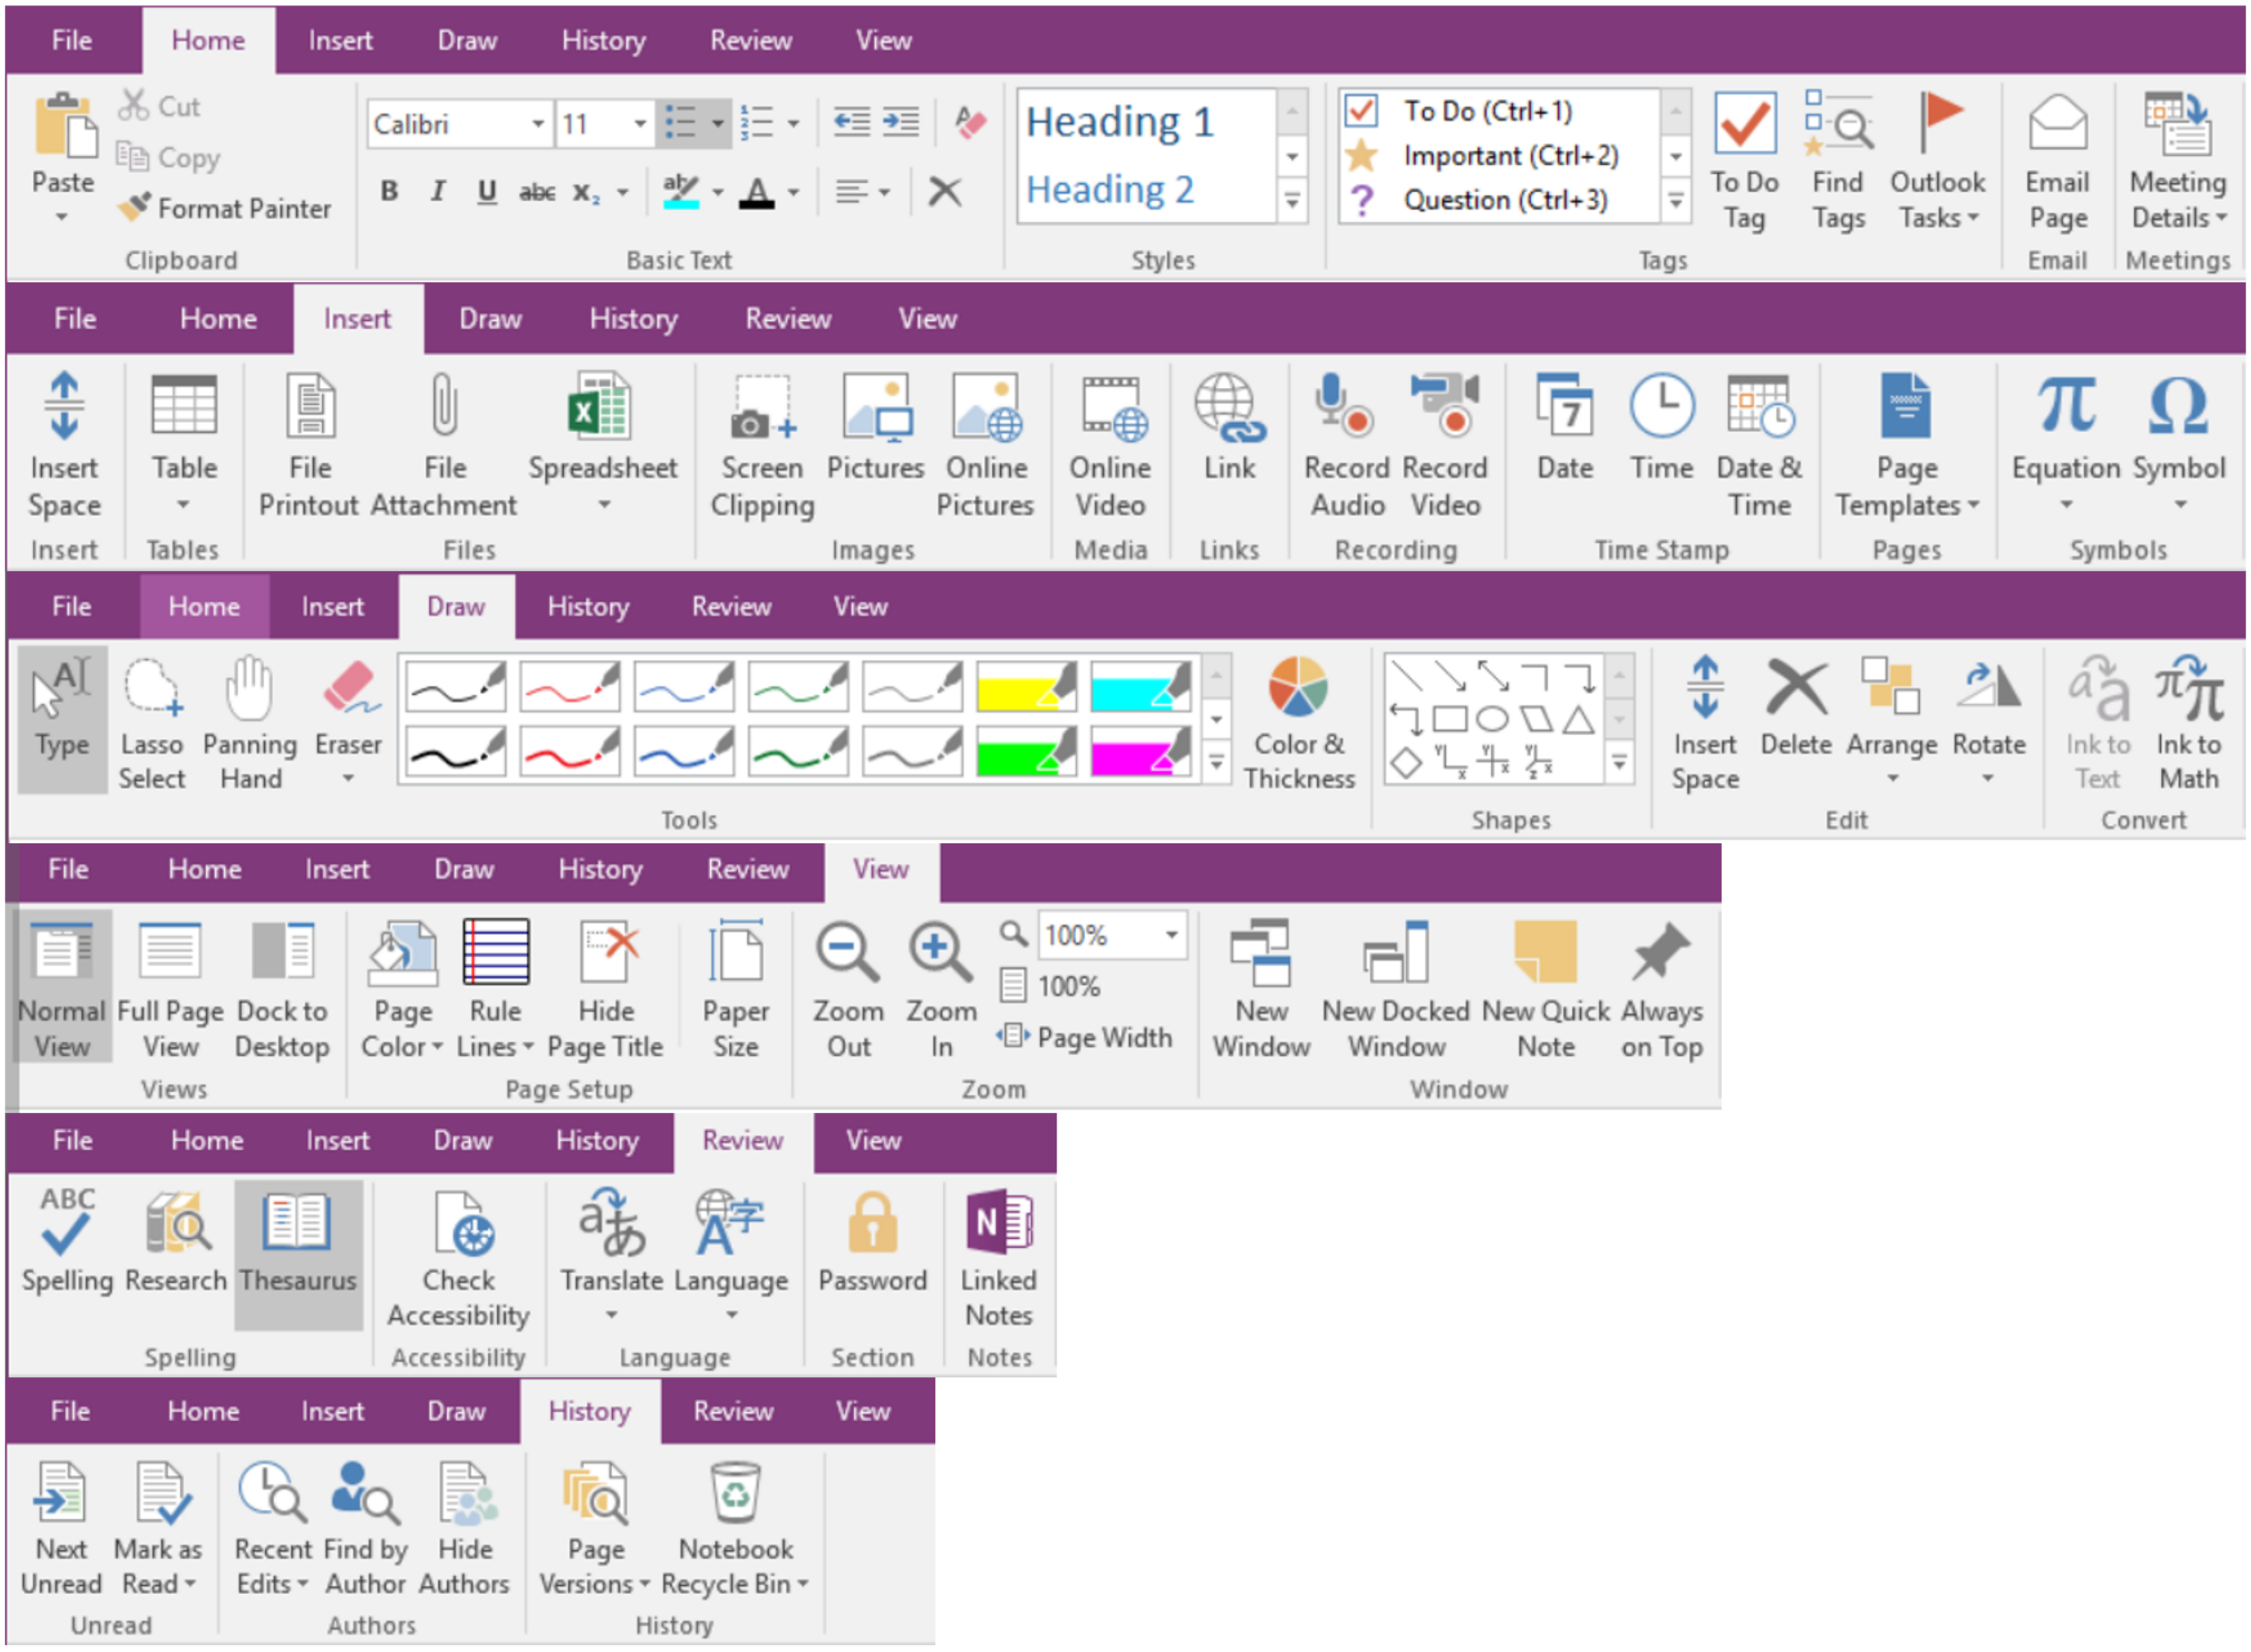Open the File tab in Home ribbon
2251x1652 pixels.
(x=72, y=40)
